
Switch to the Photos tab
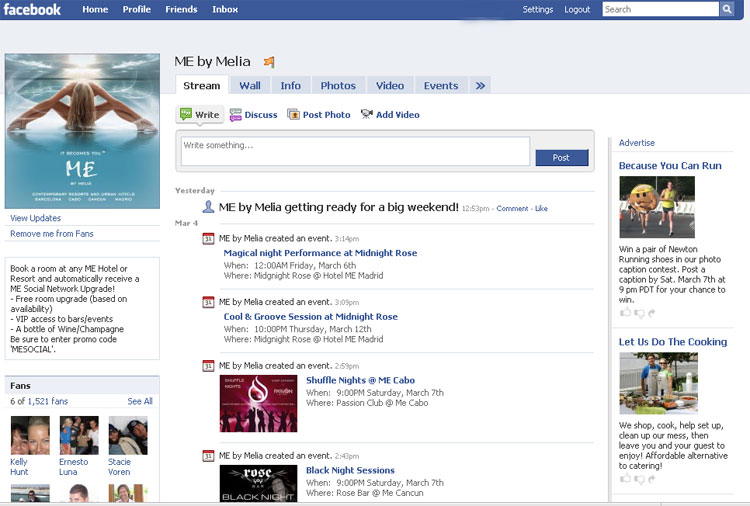[338, 86]
